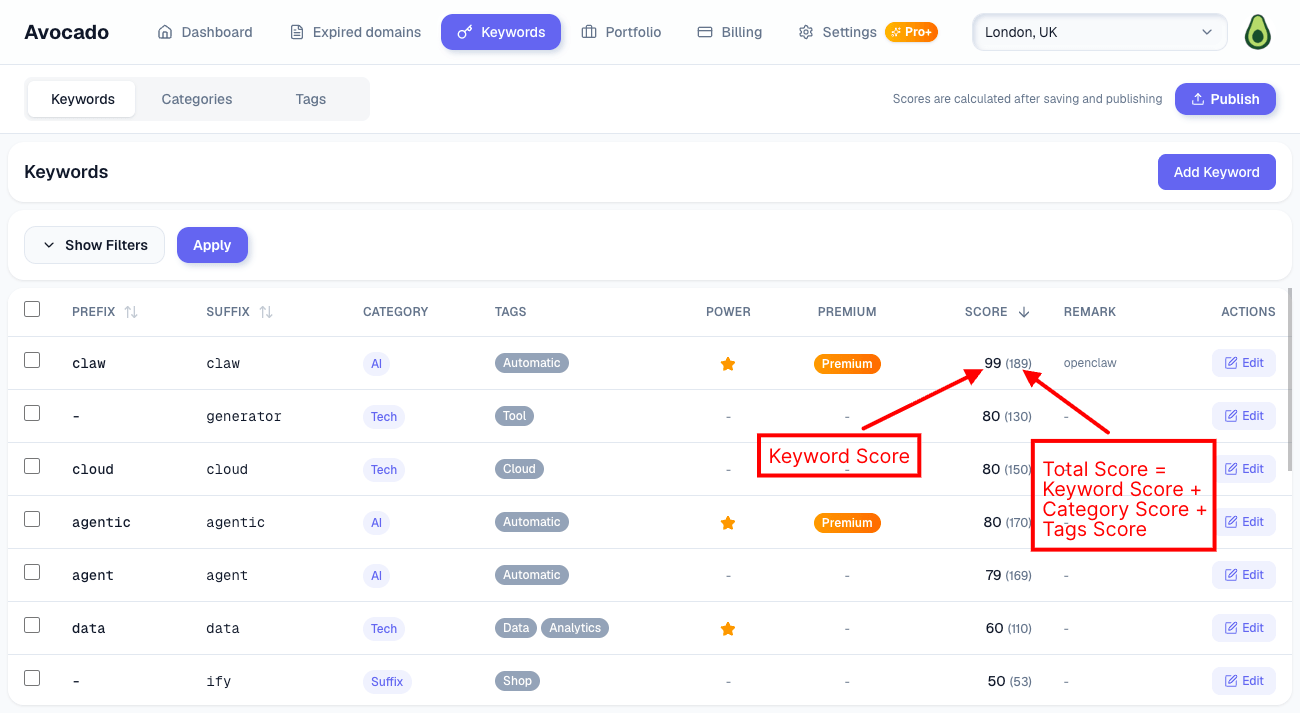Click the Publish button
This screenshot has height=713, width=1300.
(1226, 99)
